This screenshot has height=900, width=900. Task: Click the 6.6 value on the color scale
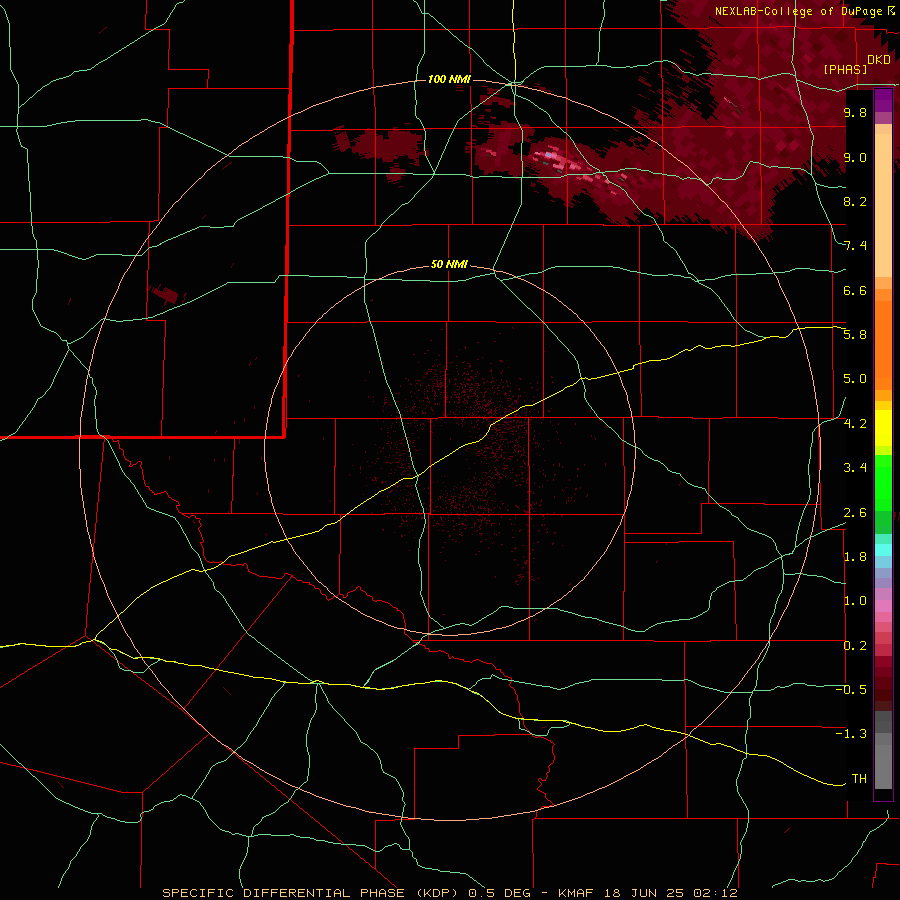855,290
